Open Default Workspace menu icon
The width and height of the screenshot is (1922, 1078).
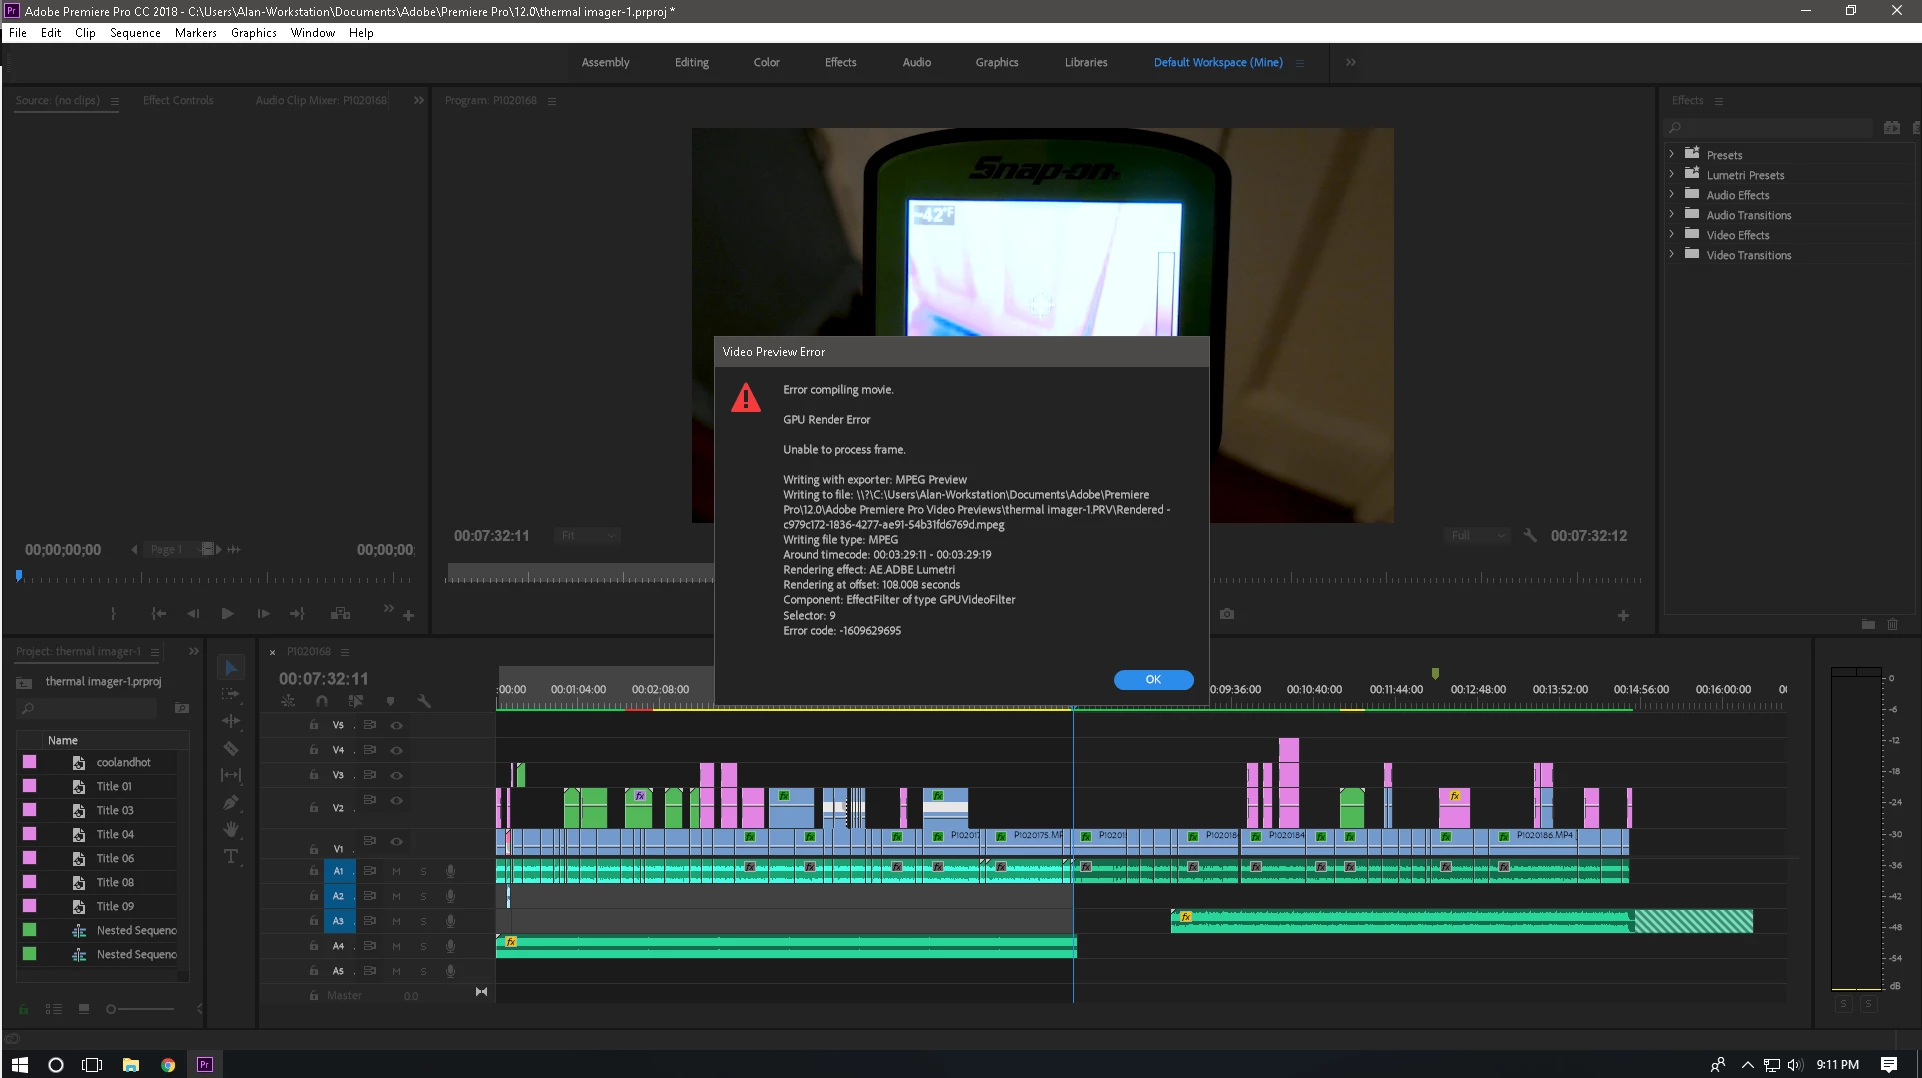coord(1300,62)
